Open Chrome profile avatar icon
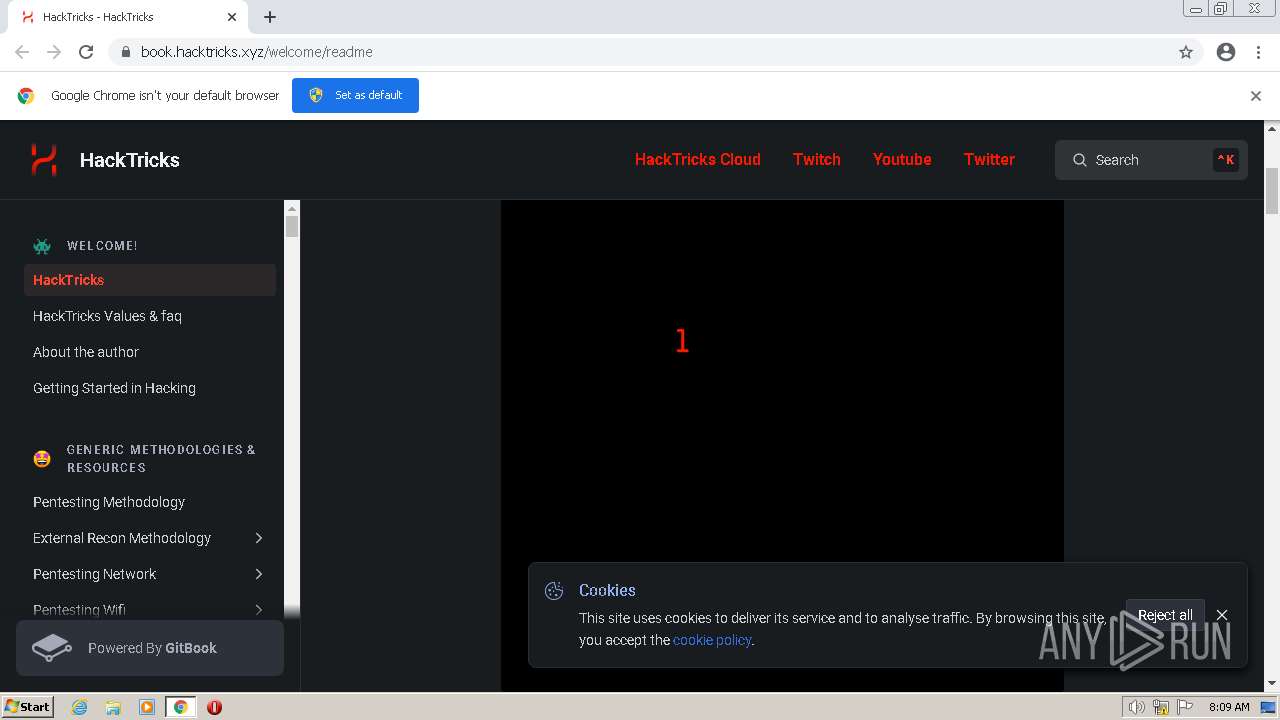 pos(1226,52)
